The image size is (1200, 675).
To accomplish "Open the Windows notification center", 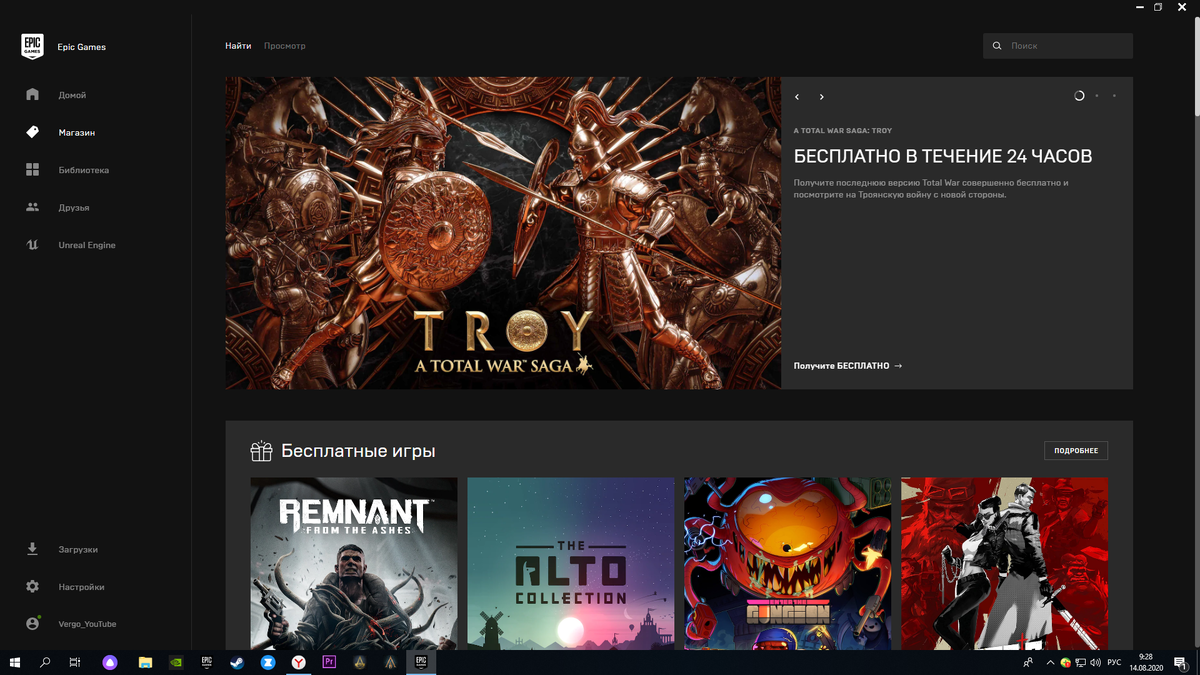I will coord(1182,662).
